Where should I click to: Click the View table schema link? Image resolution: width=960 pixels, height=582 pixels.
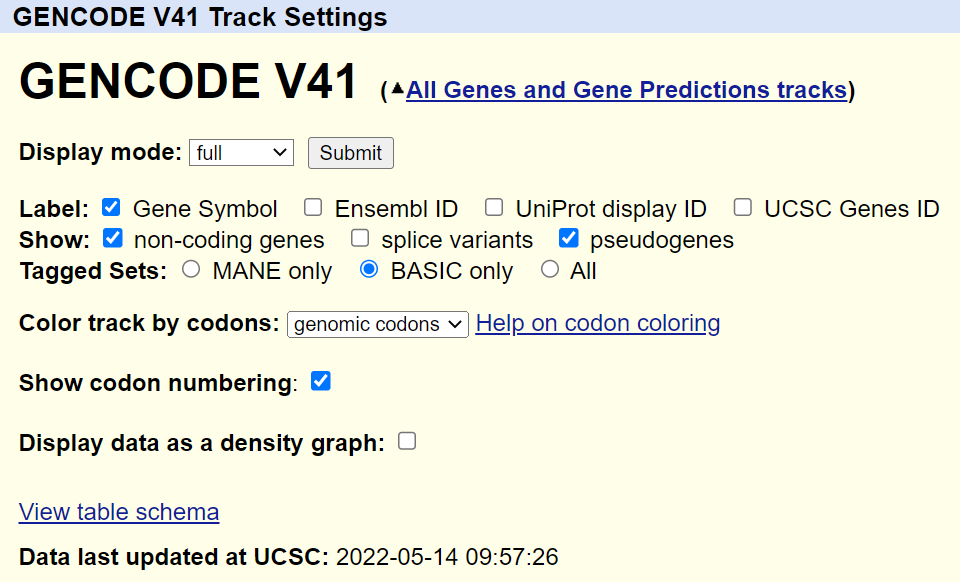[119, 512]
